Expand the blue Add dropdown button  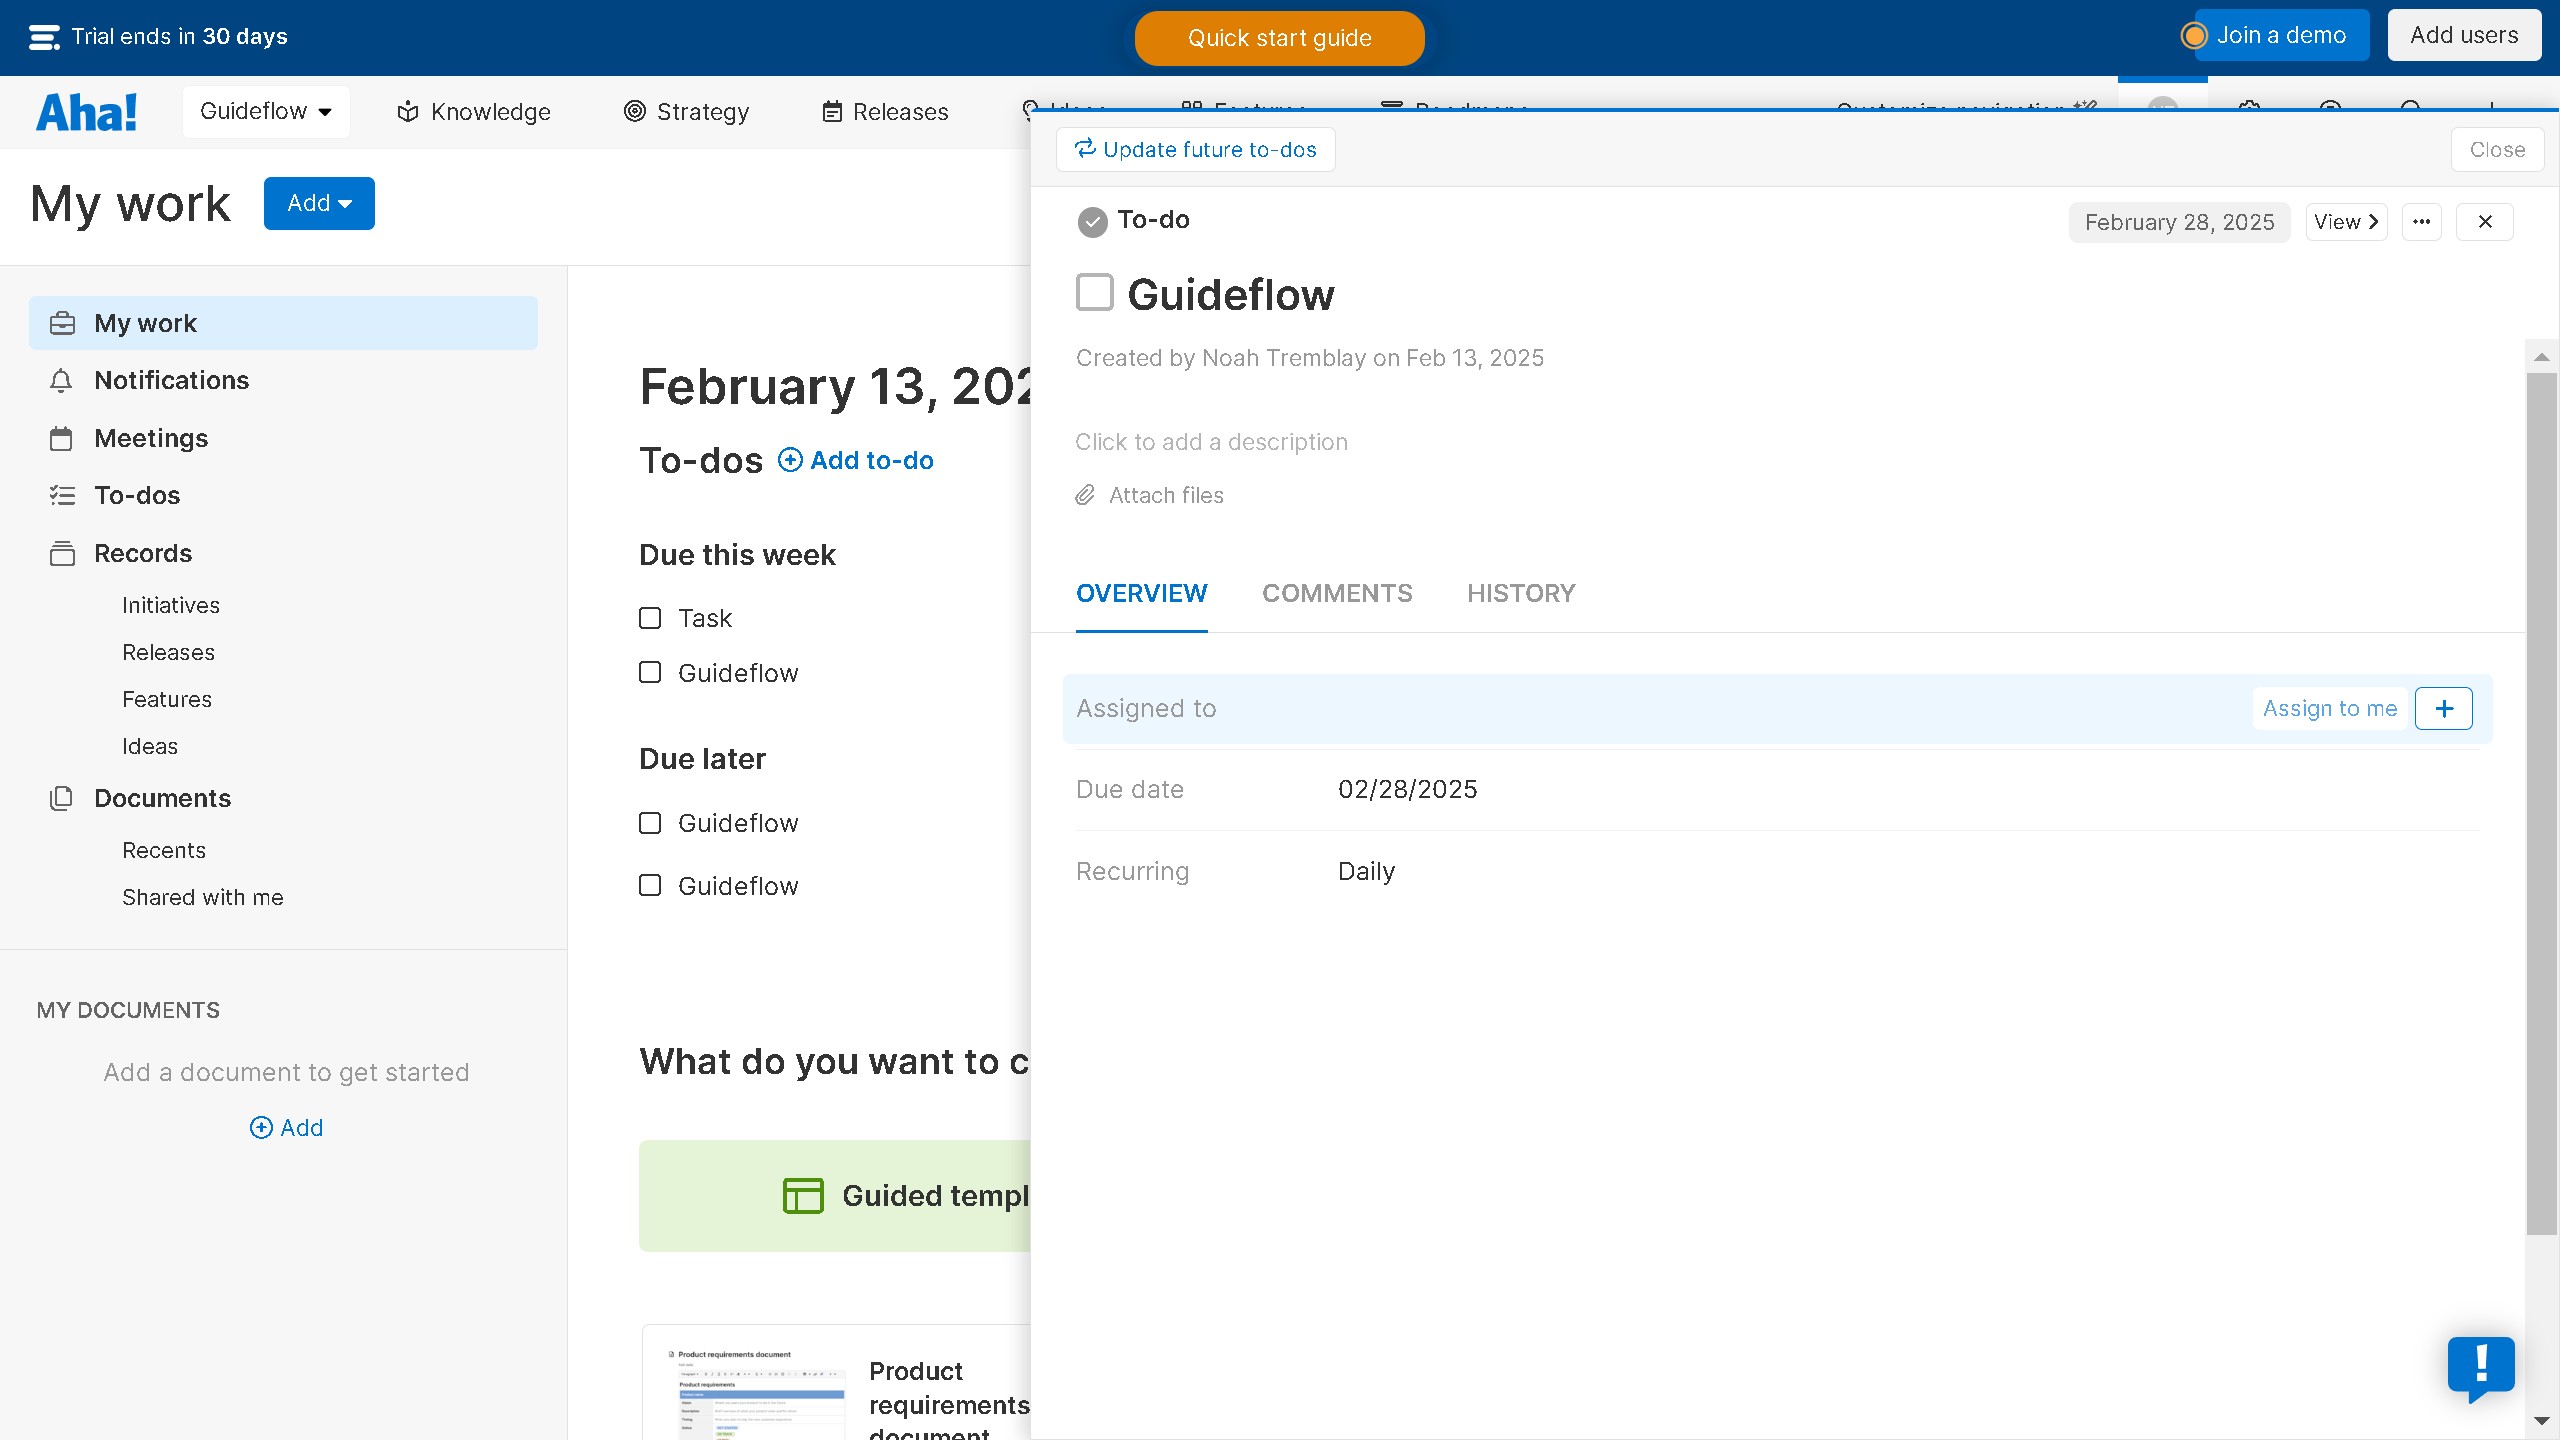[x=319, y=204]
